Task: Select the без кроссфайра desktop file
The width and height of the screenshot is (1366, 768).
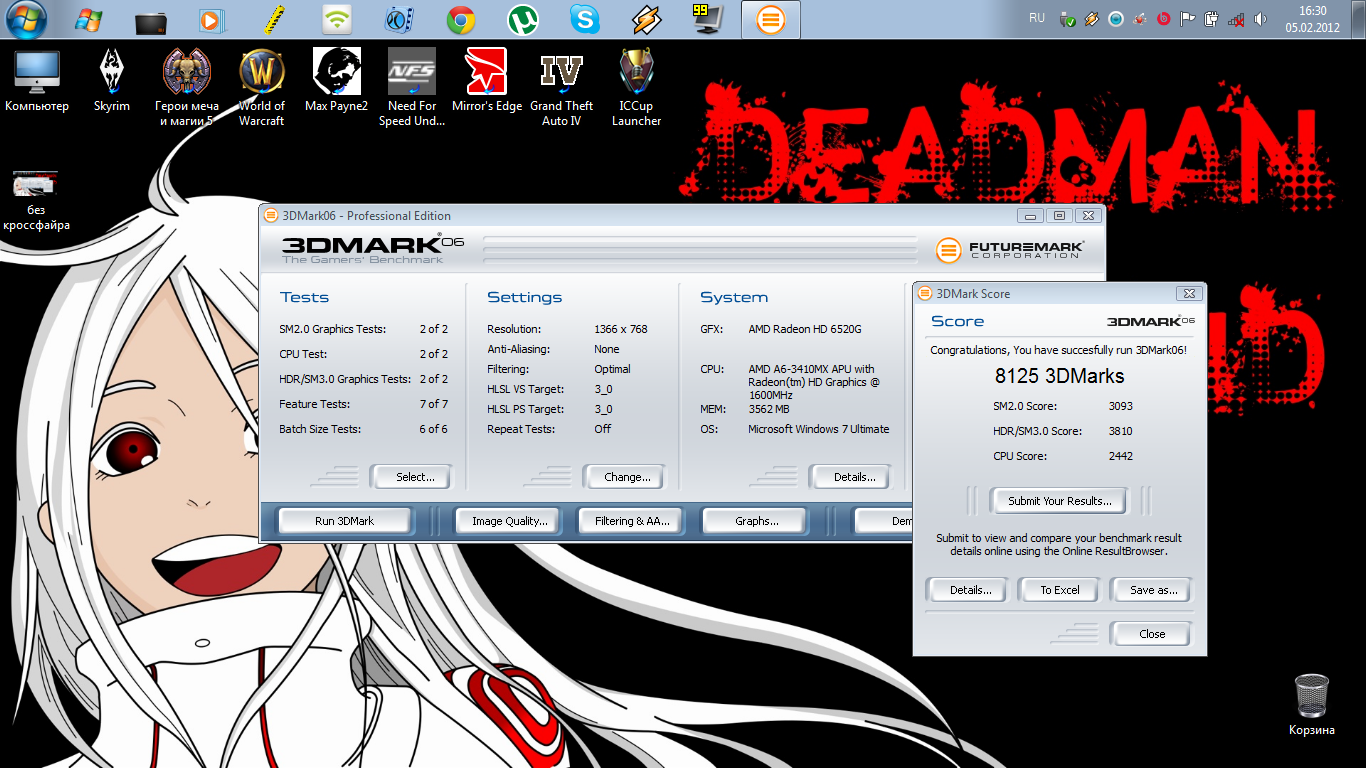Action: pos(37,200)
